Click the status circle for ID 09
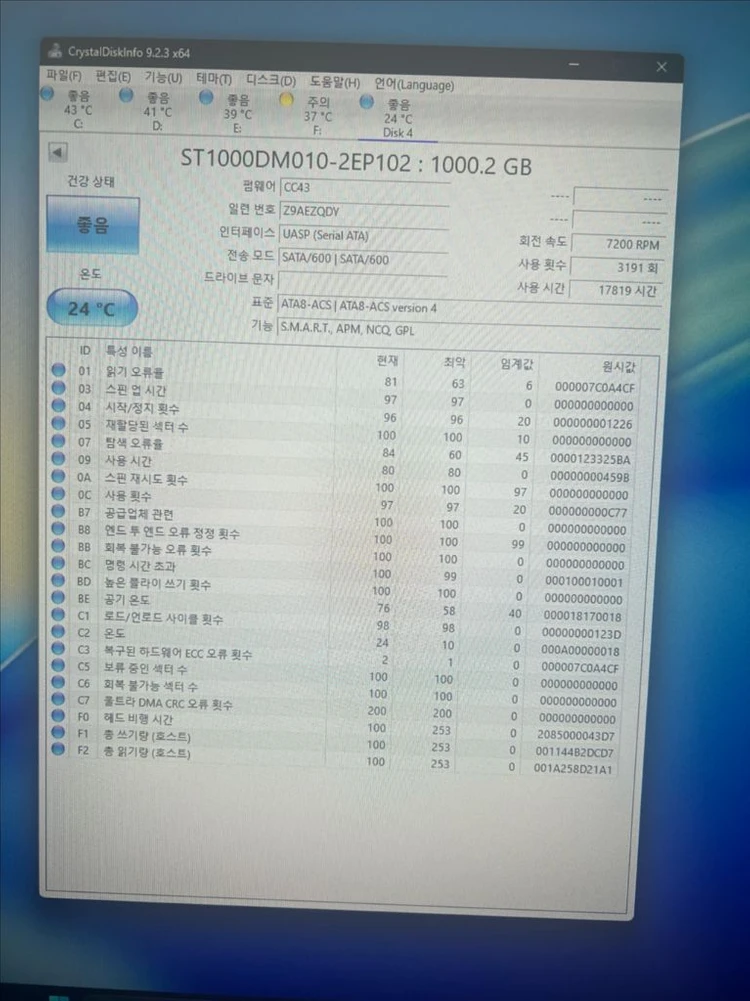Screen dimensions: 750x1001 [x=58, y=458]
